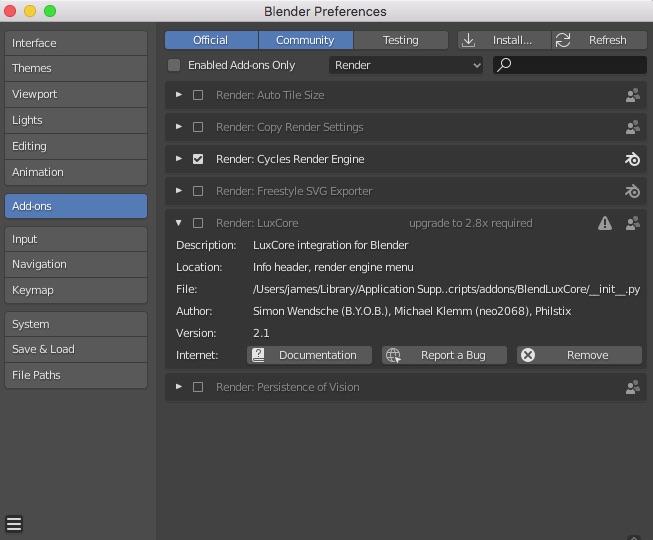Click the Blender logo icon on Cycles Render Engine
This screenshot has height=540, width=653.
pyautogui.click(x=632, y=160)
